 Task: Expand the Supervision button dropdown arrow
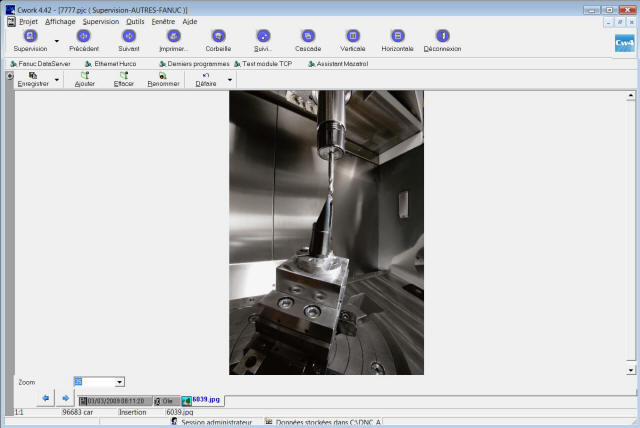(56, 42)
